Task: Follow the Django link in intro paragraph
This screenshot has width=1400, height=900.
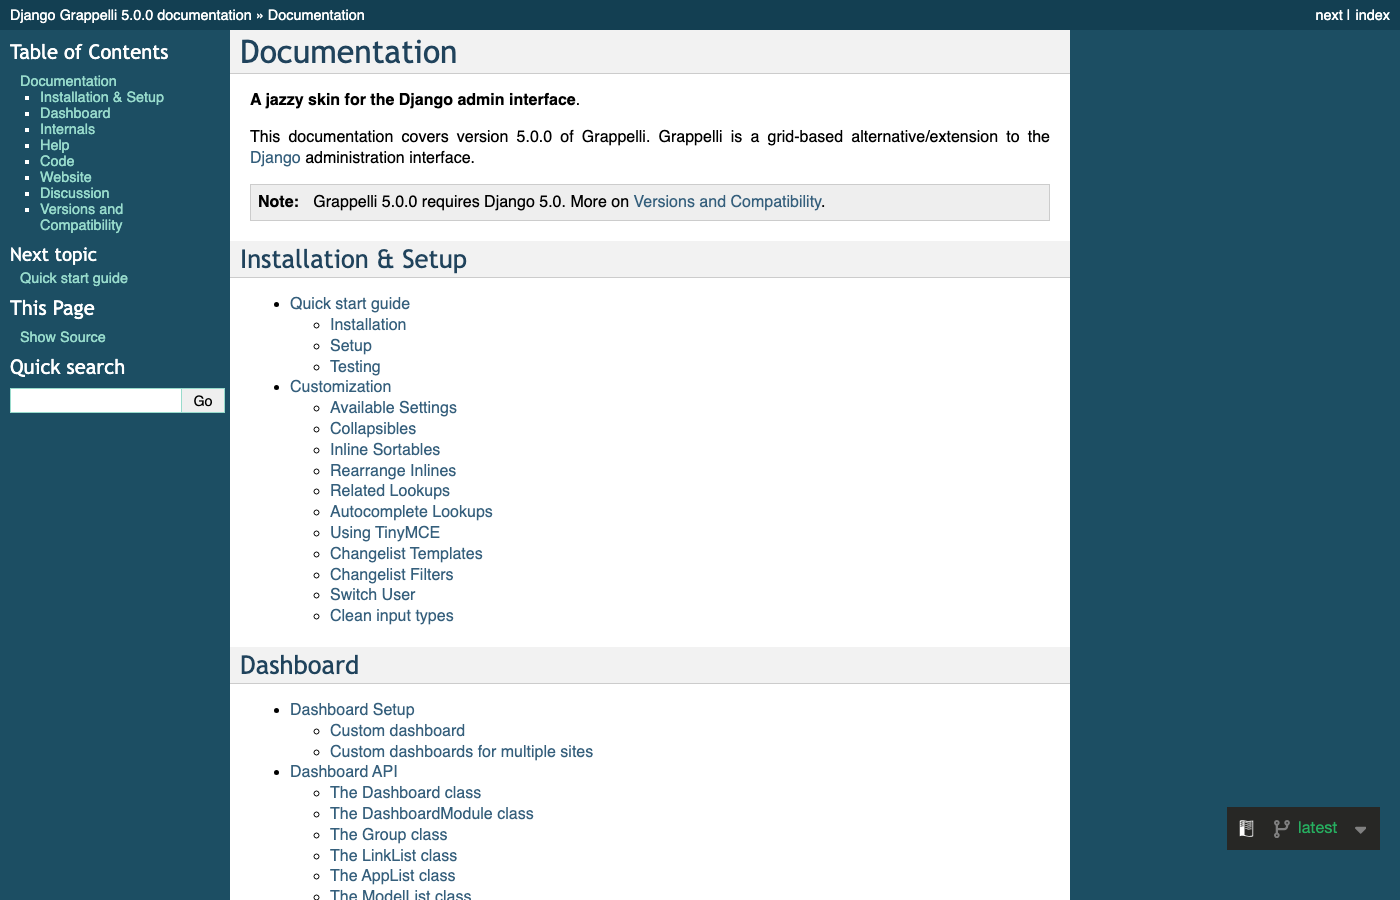Action: pos(275,158)
